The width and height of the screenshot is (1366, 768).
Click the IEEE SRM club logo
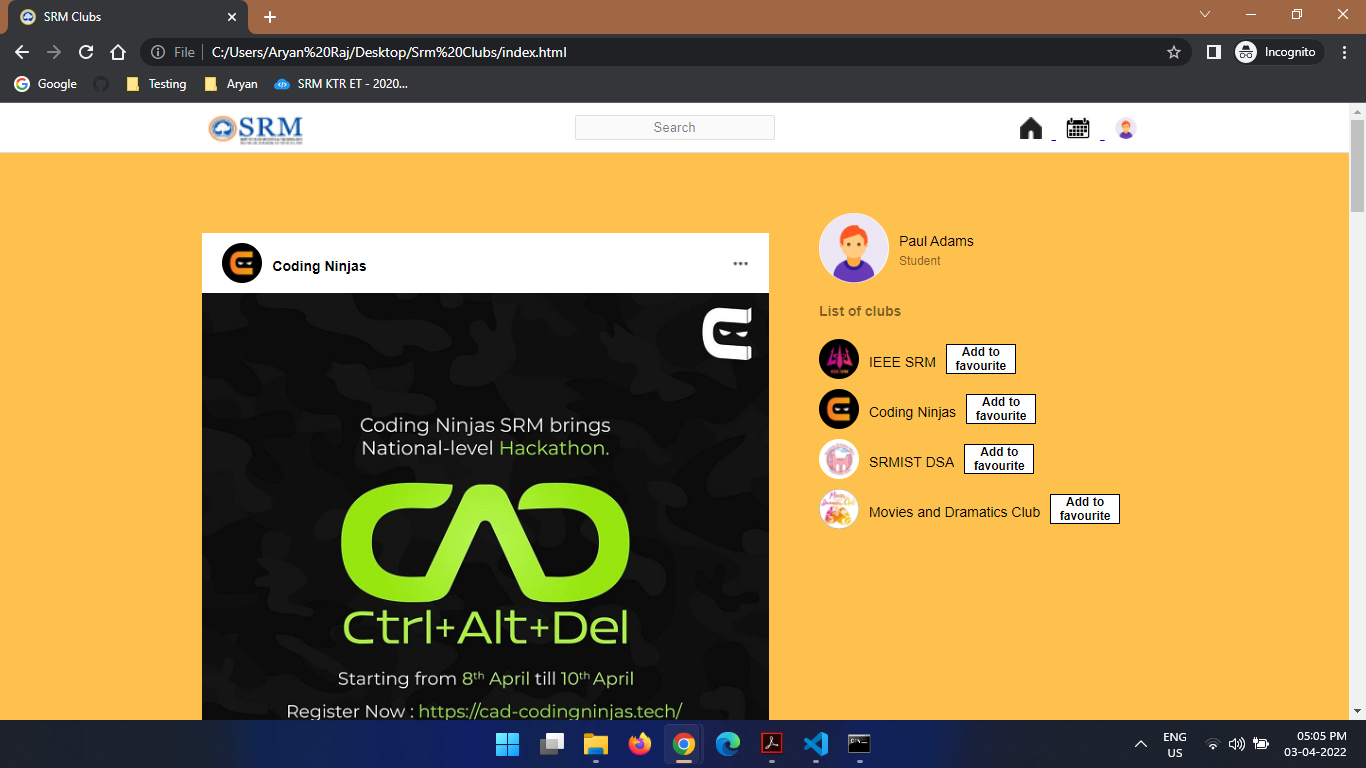tap(839, 358)
